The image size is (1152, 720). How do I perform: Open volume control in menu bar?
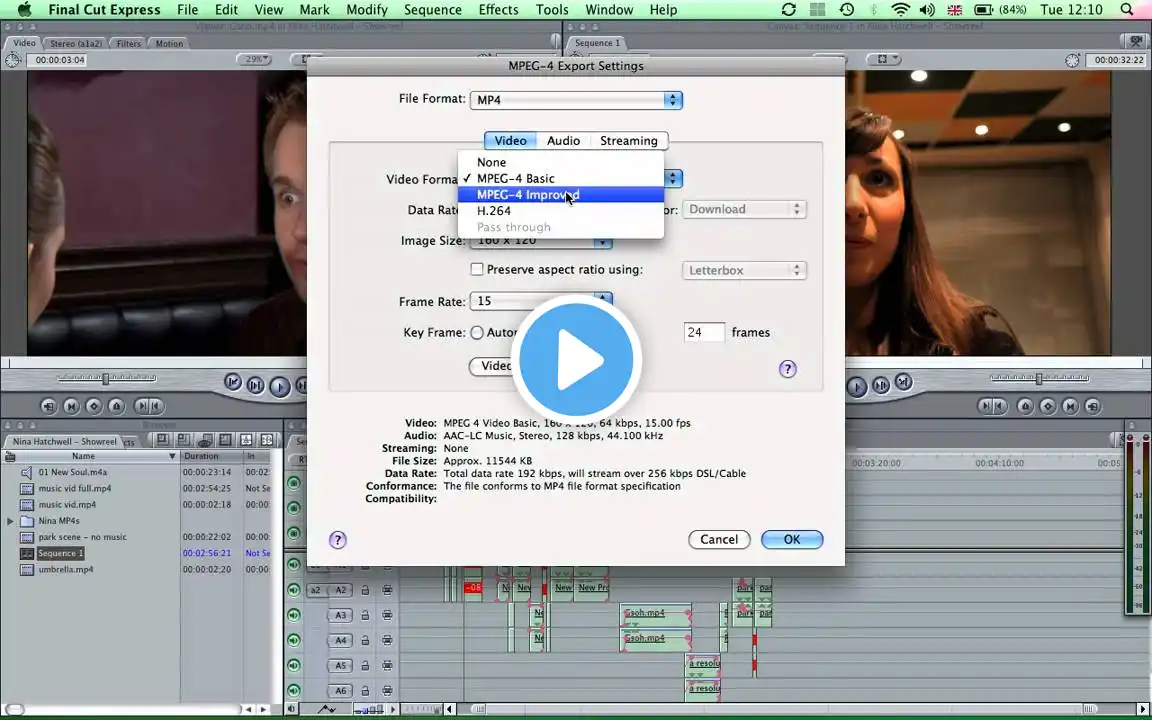coord(927,10)
